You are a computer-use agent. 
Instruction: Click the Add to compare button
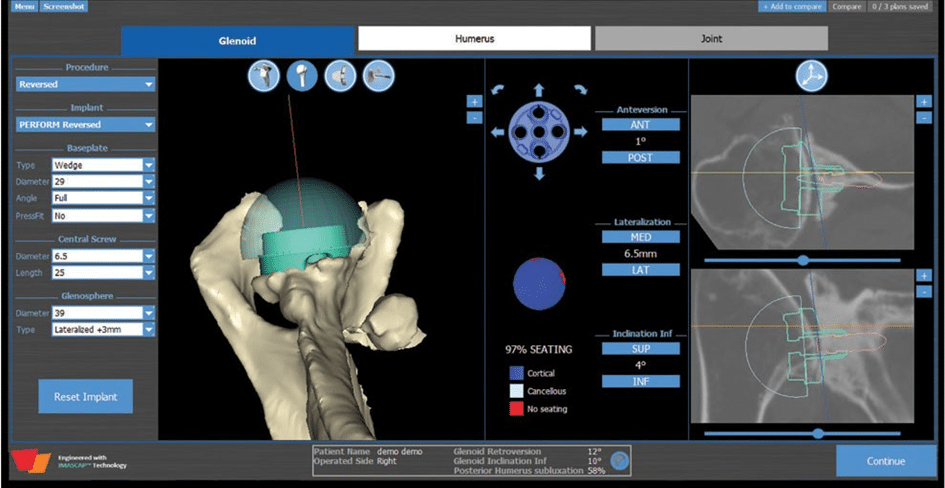(792, 6)
